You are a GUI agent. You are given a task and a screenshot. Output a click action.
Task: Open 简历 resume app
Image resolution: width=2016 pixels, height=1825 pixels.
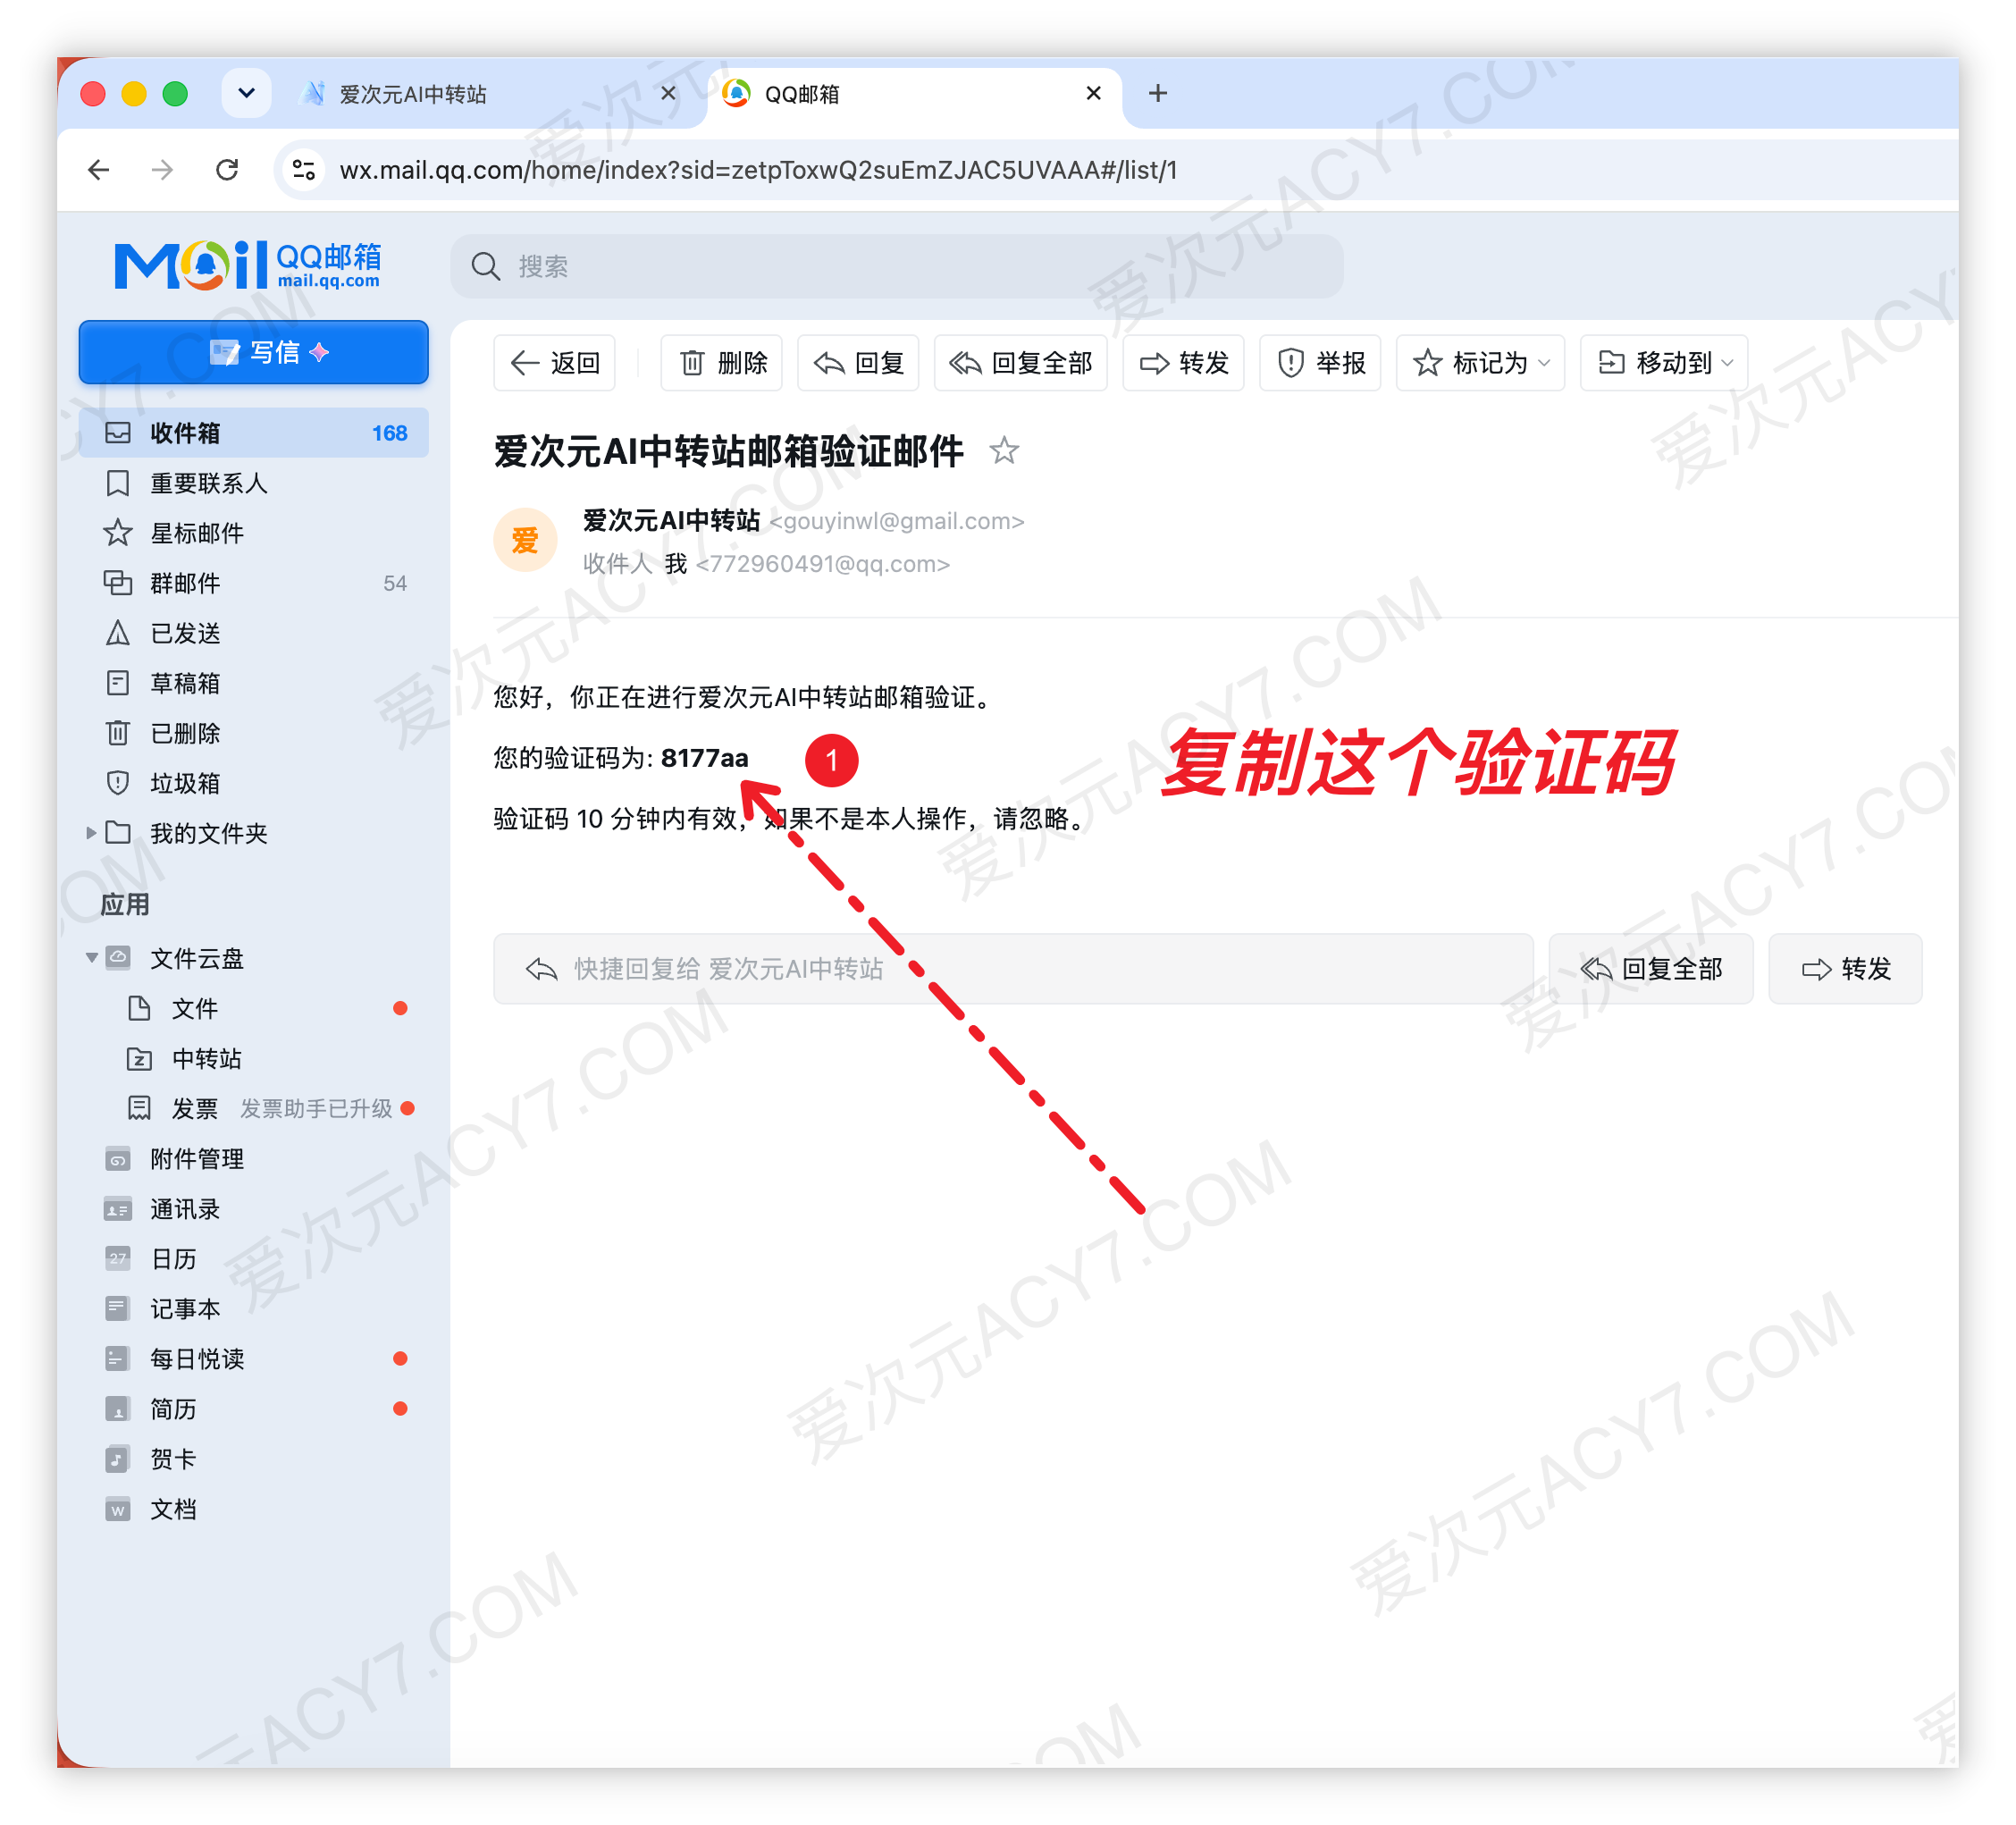[254, 1409]
